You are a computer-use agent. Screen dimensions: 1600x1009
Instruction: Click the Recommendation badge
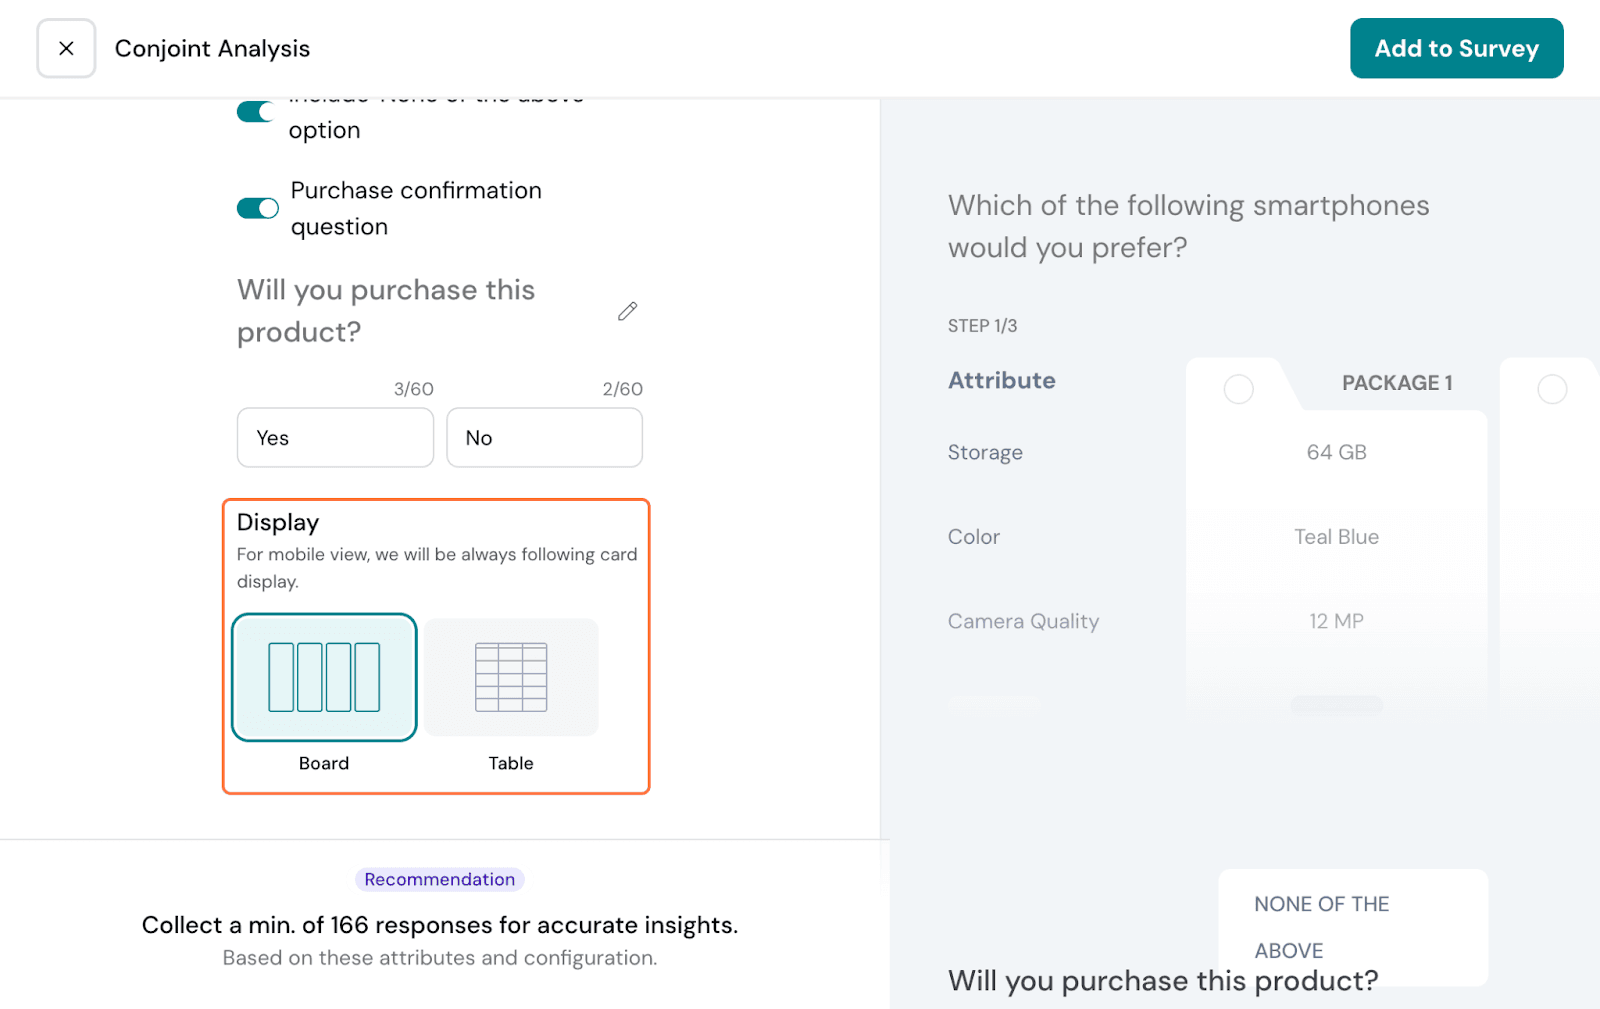point(440,879)
